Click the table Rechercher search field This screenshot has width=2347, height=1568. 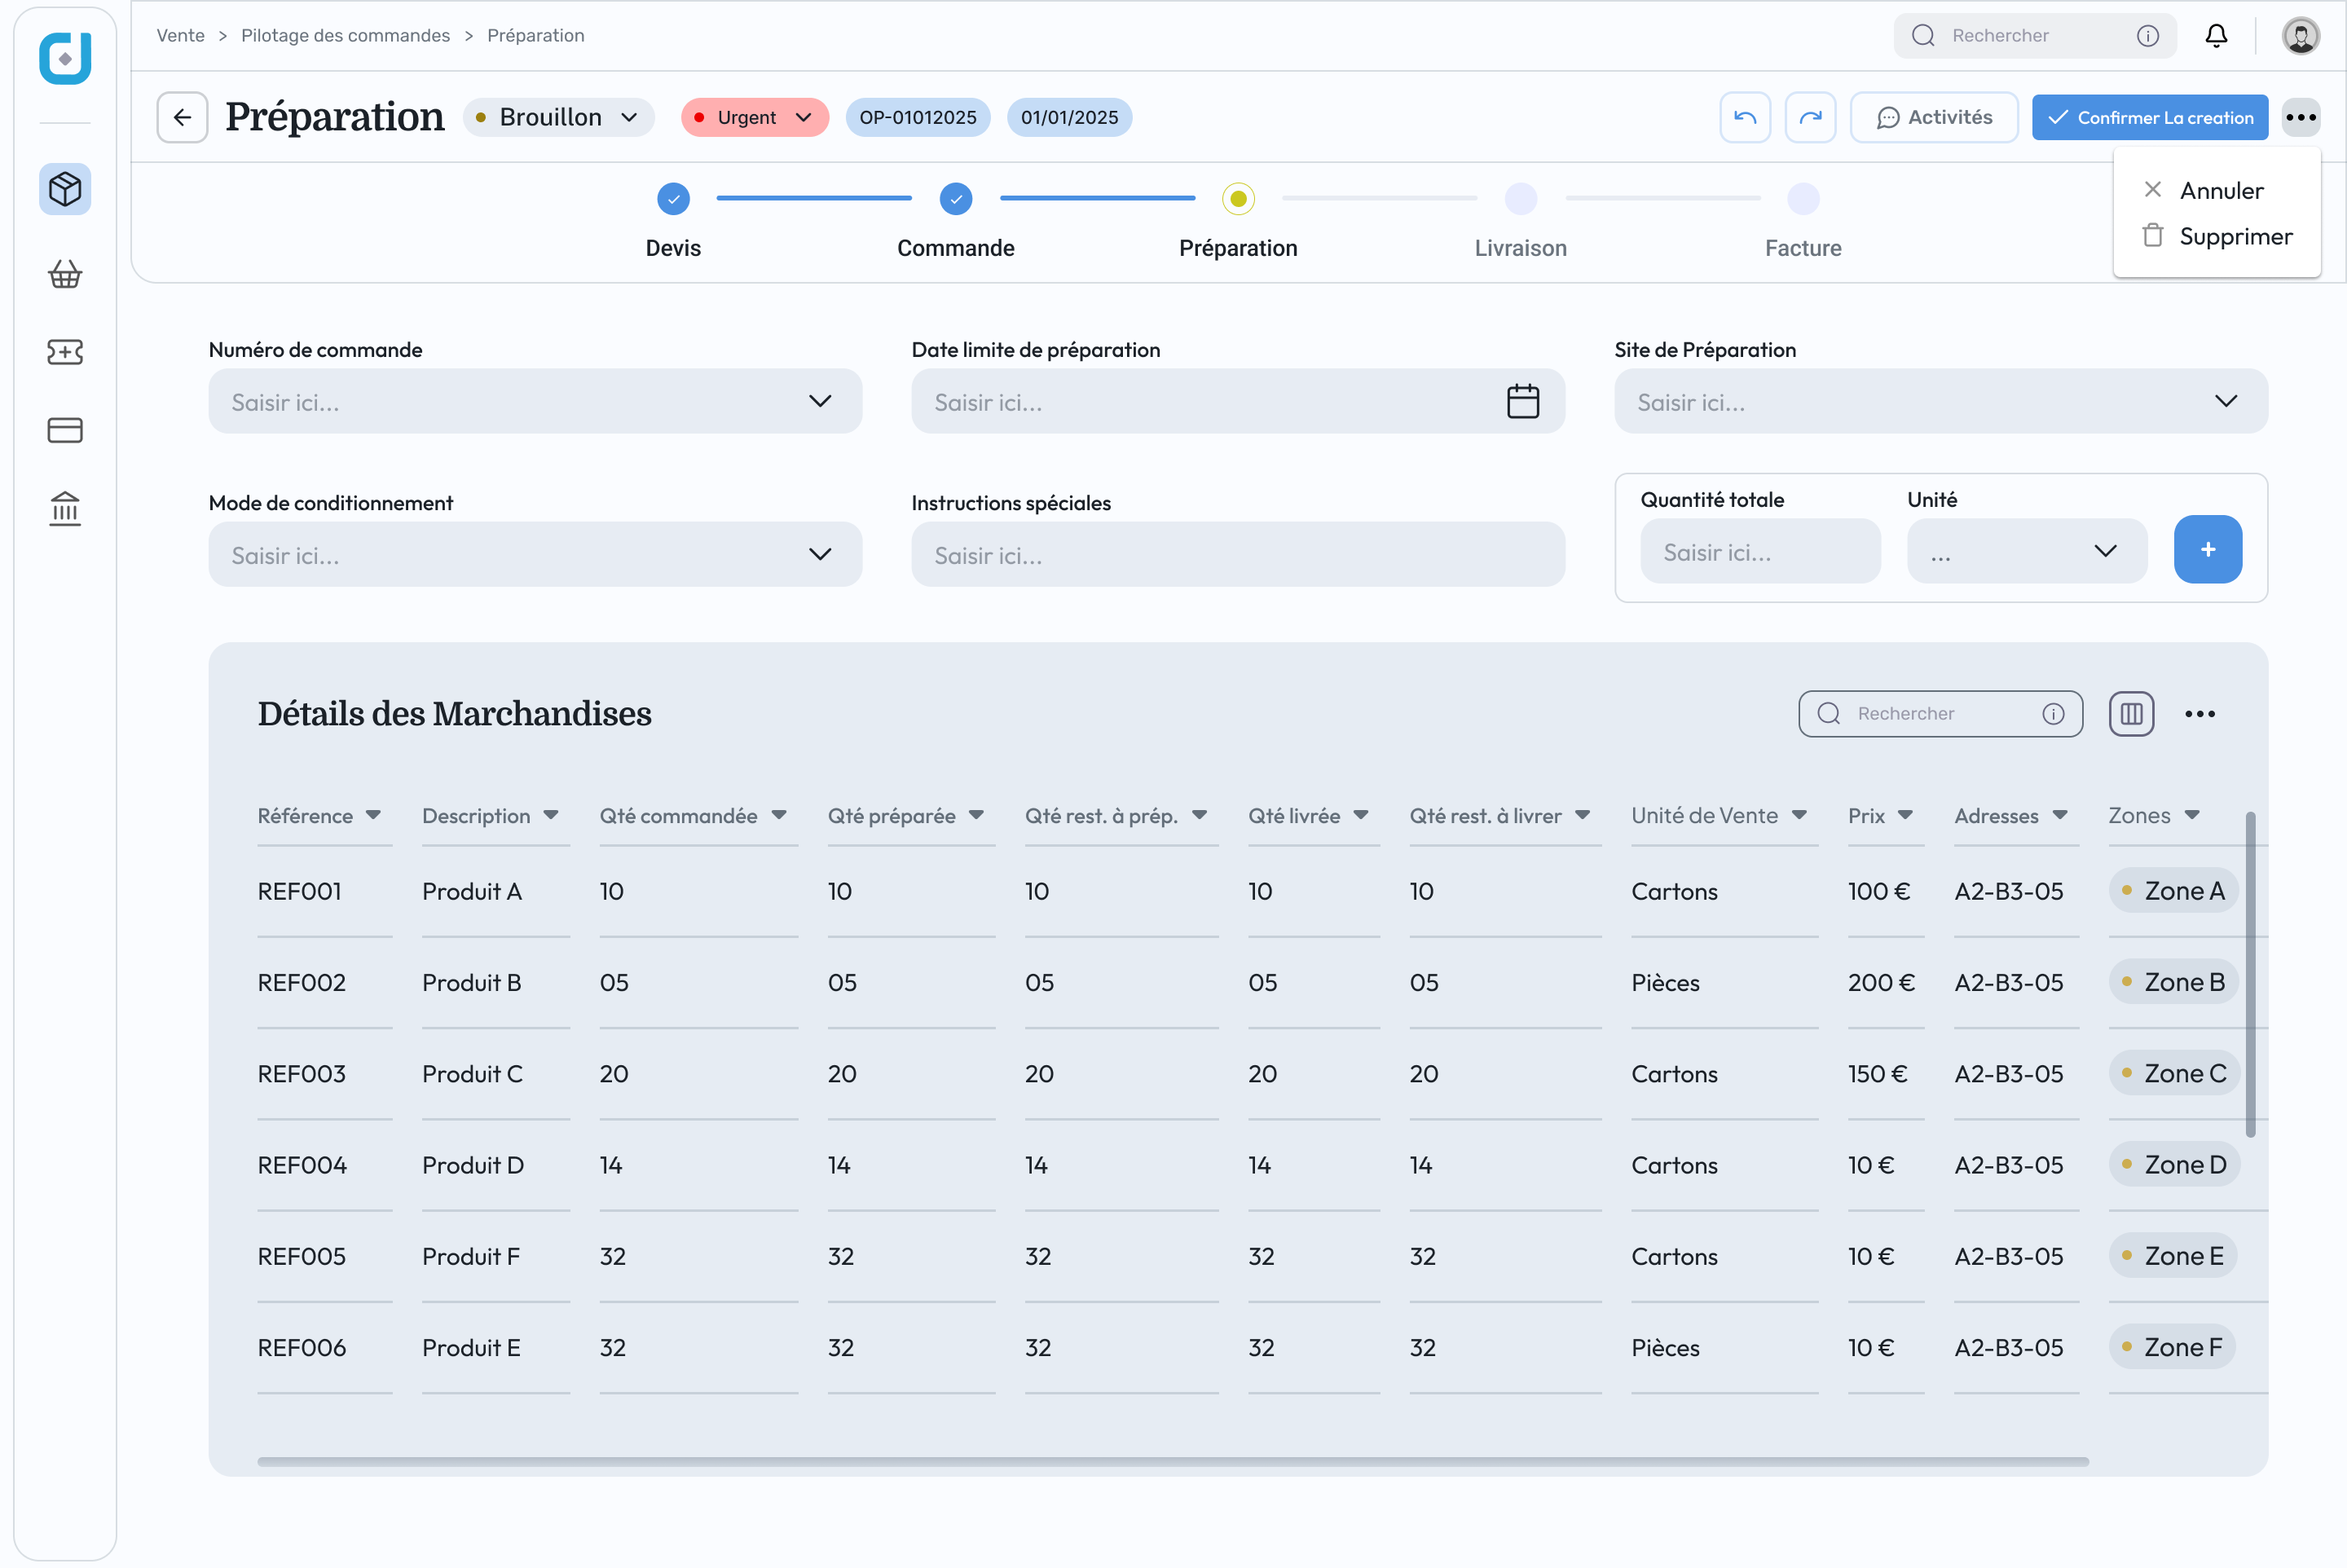click(1940, 713)
